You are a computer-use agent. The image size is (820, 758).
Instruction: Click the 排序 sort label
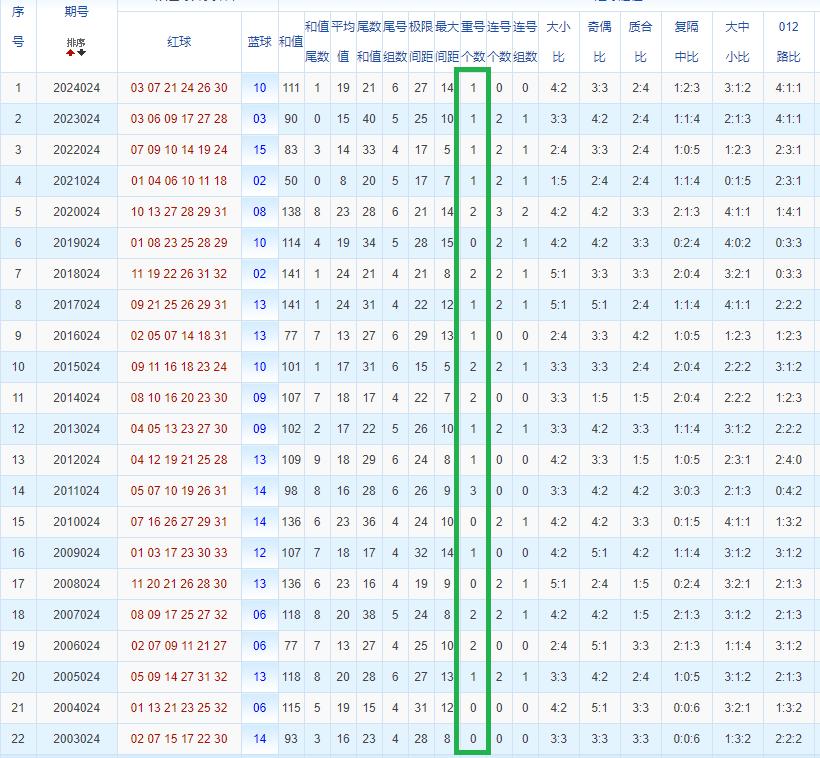pyautogui.click(x=76, y=43)
